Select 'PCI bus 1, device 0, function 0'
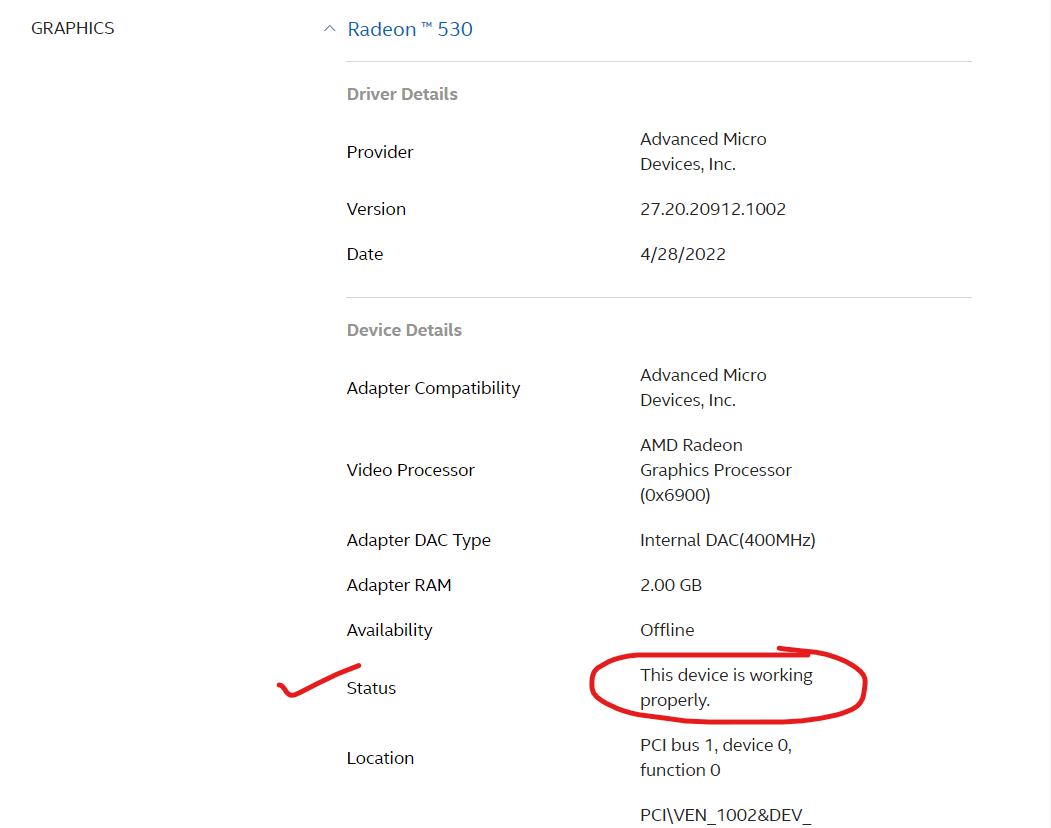Screen dimensions: 1051x828 click(x=716, y=758)
